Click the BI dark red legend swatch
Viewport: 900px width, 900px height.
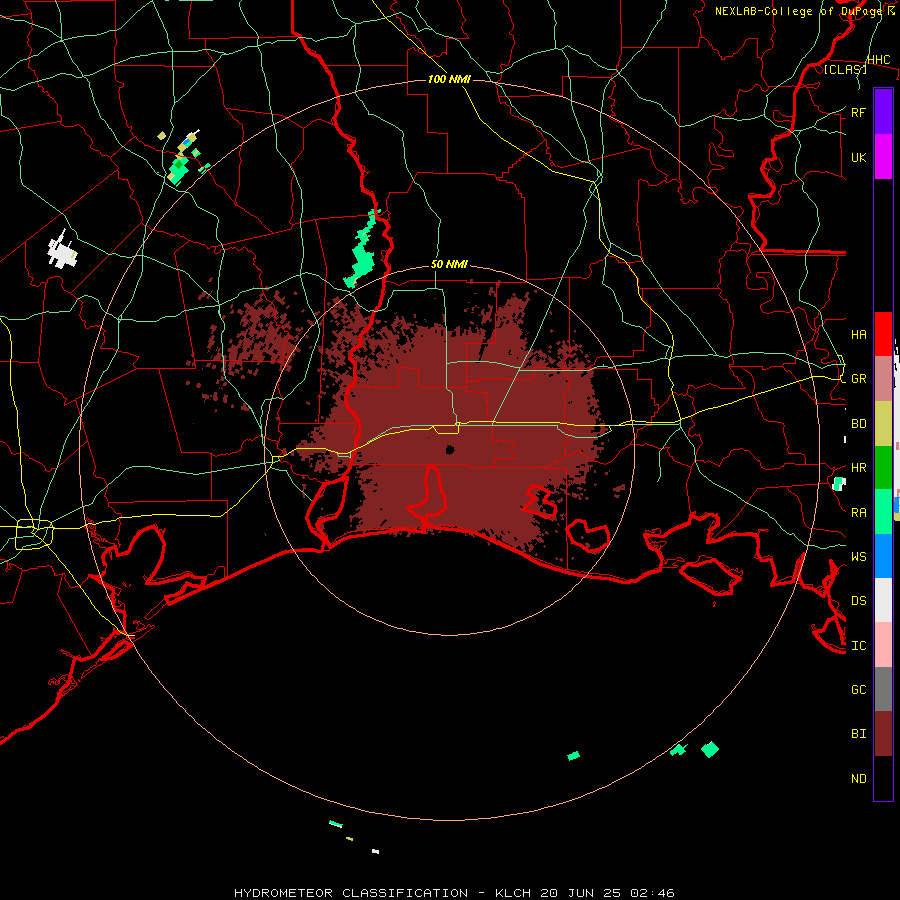(883, 734)
